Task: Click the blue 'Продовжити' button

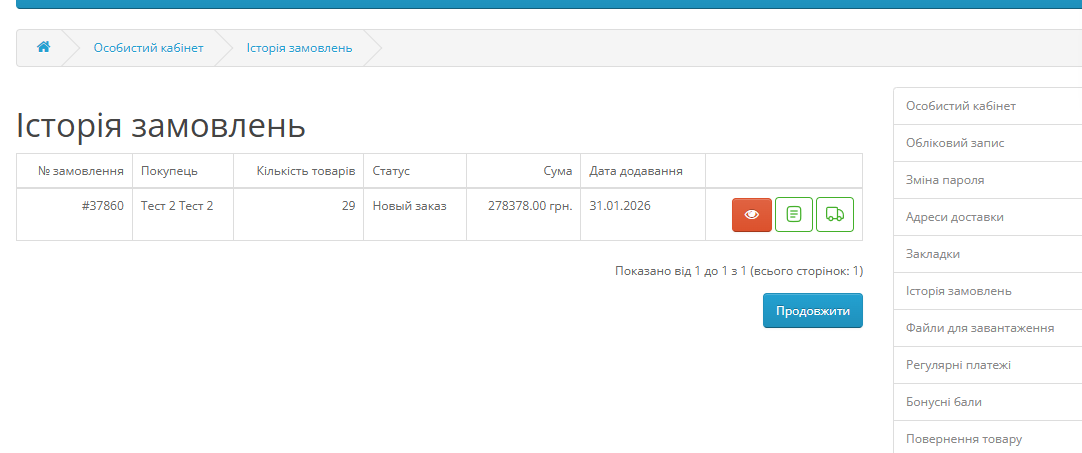Action: coord(813,311)
